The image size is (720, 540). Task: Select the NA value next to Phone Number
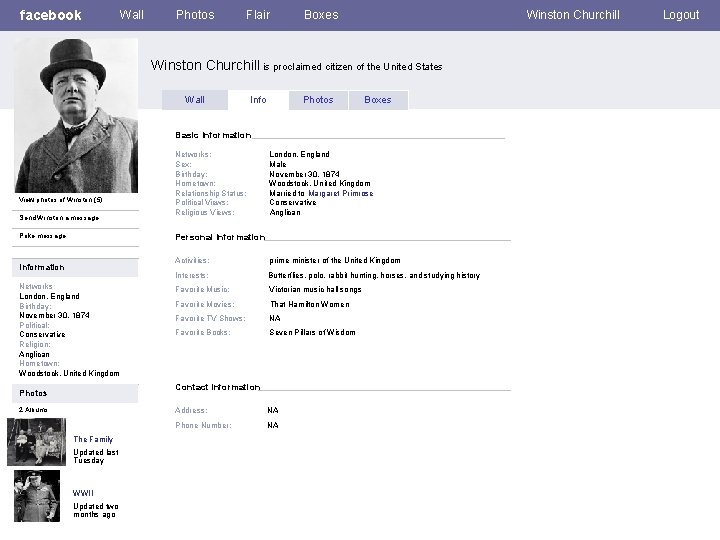pos(273,426)
